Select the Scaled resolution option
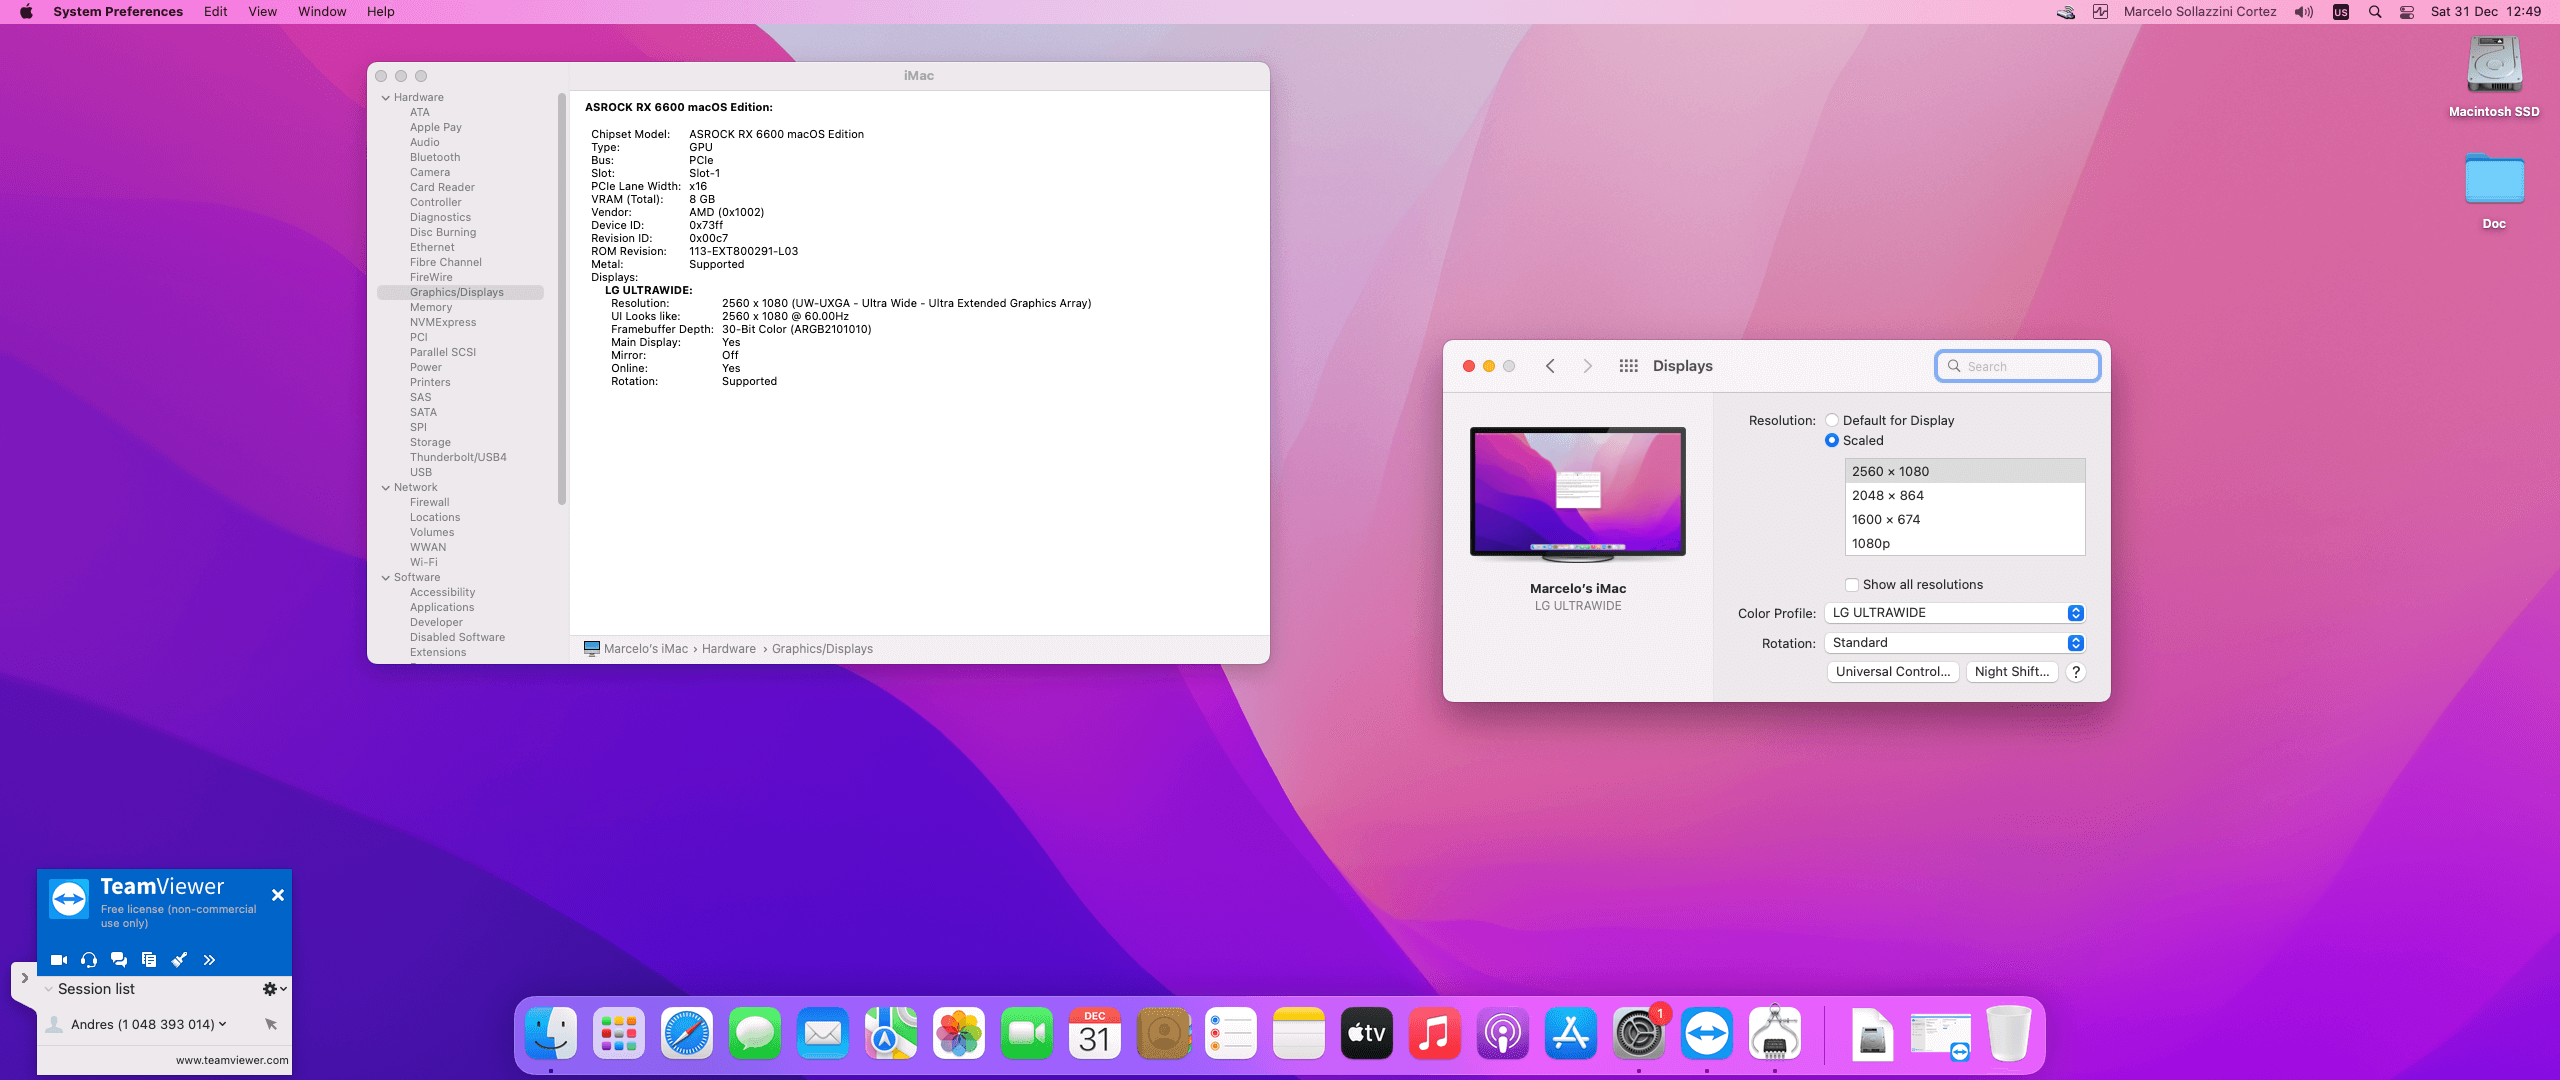 pyautogui.click(x=1832, y=441)
